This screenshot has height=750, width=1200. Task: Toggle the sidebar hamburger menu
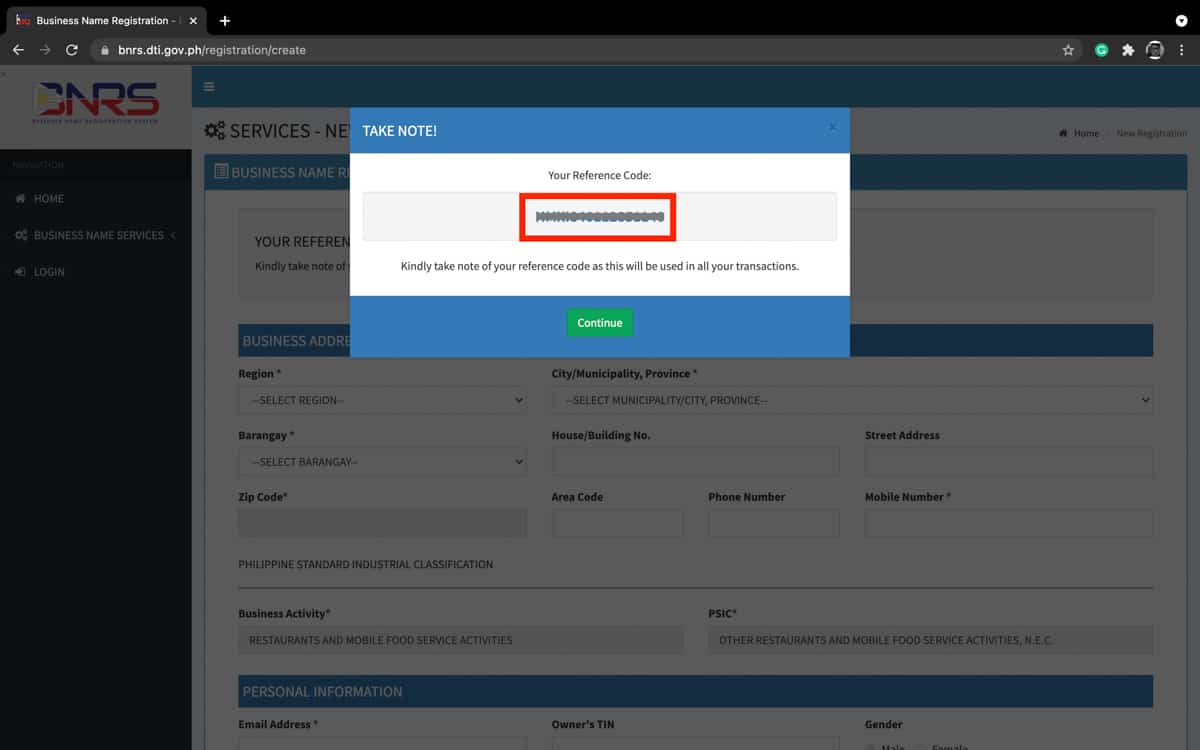click(x=209, y=87)
